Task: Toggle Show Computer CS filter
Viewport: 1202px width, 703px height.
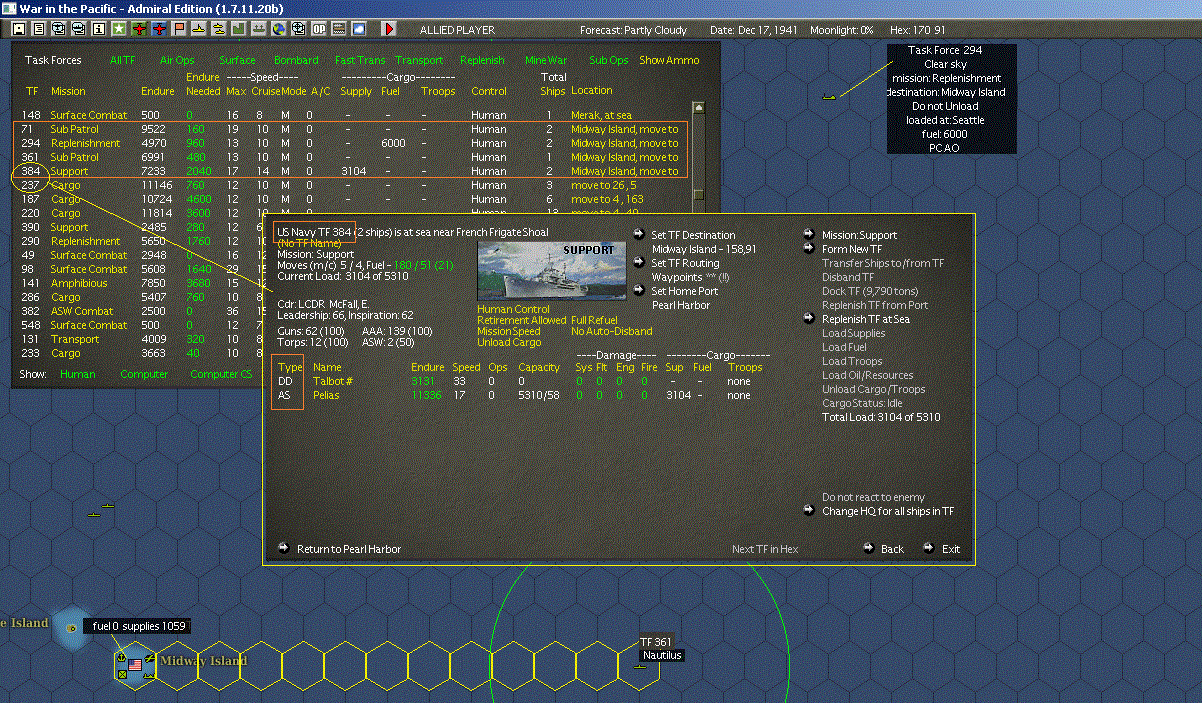Action: [221, 374]
